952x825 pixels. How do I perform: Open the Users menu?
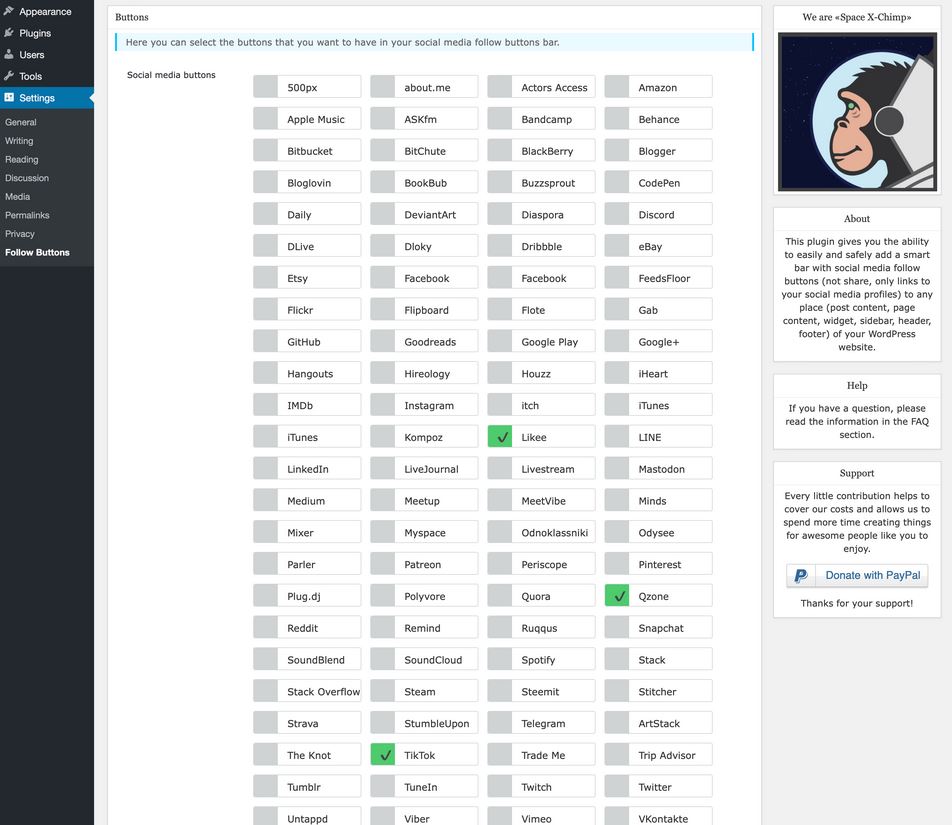47,54
